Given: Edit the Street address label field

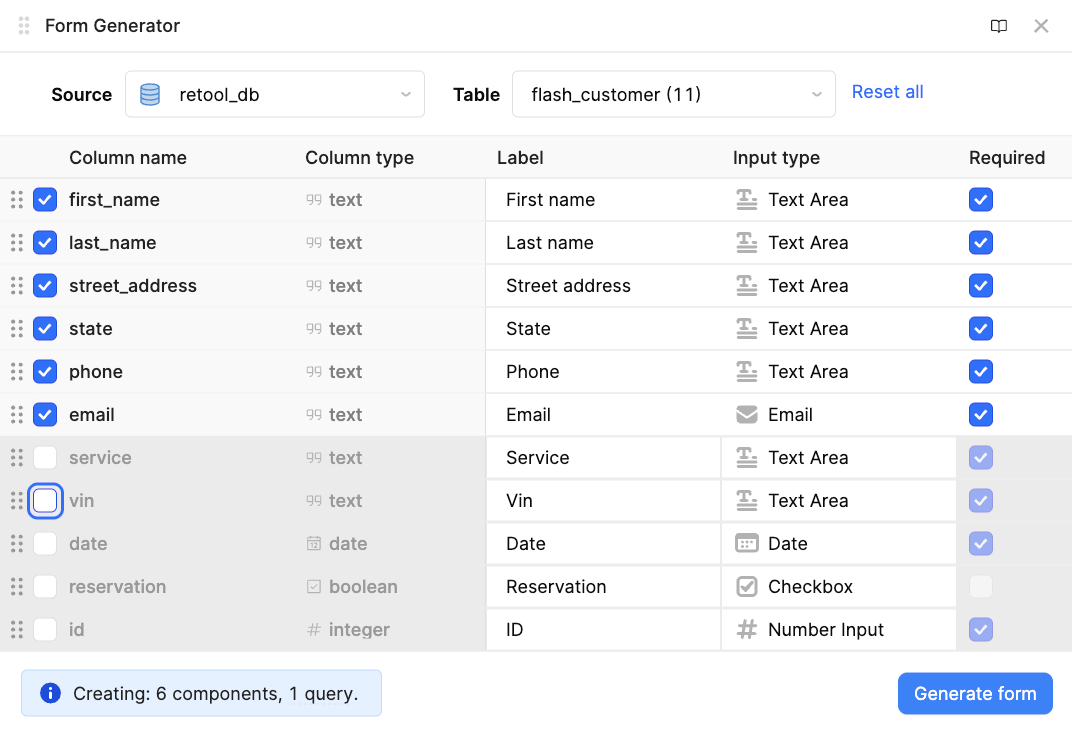Looking at the screenshot, I should point(603,286).
